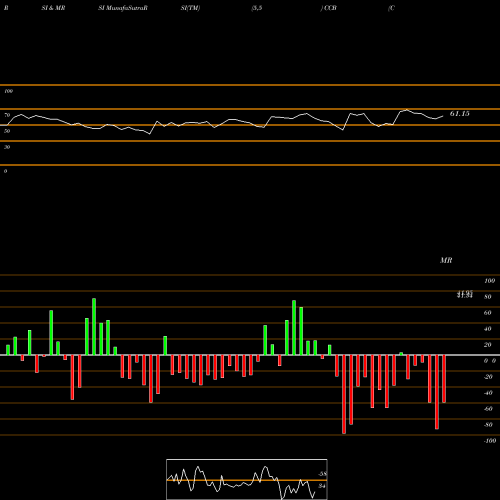Viewport: 500px width, 500px height.
Task: Click the '(5,5' header text
Action: click(x=257, y=8)
